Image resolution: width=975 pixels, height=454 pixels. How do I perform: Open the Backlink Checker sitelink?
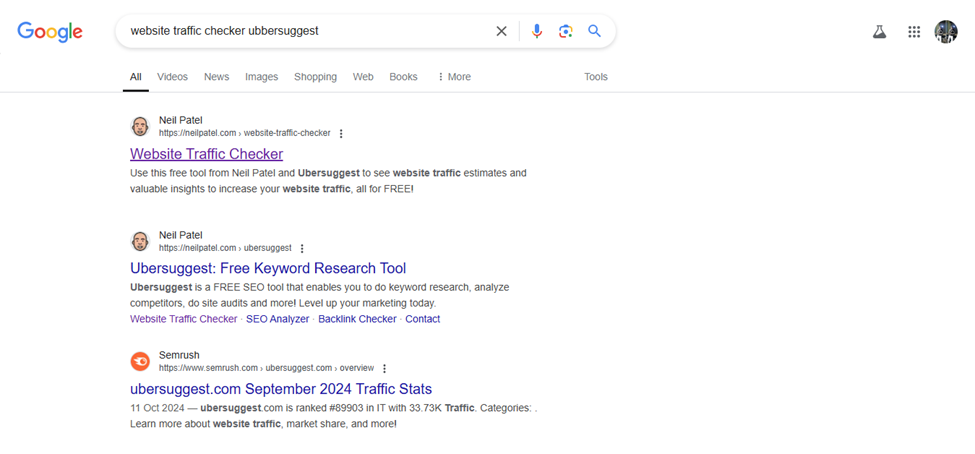point(357,319)
